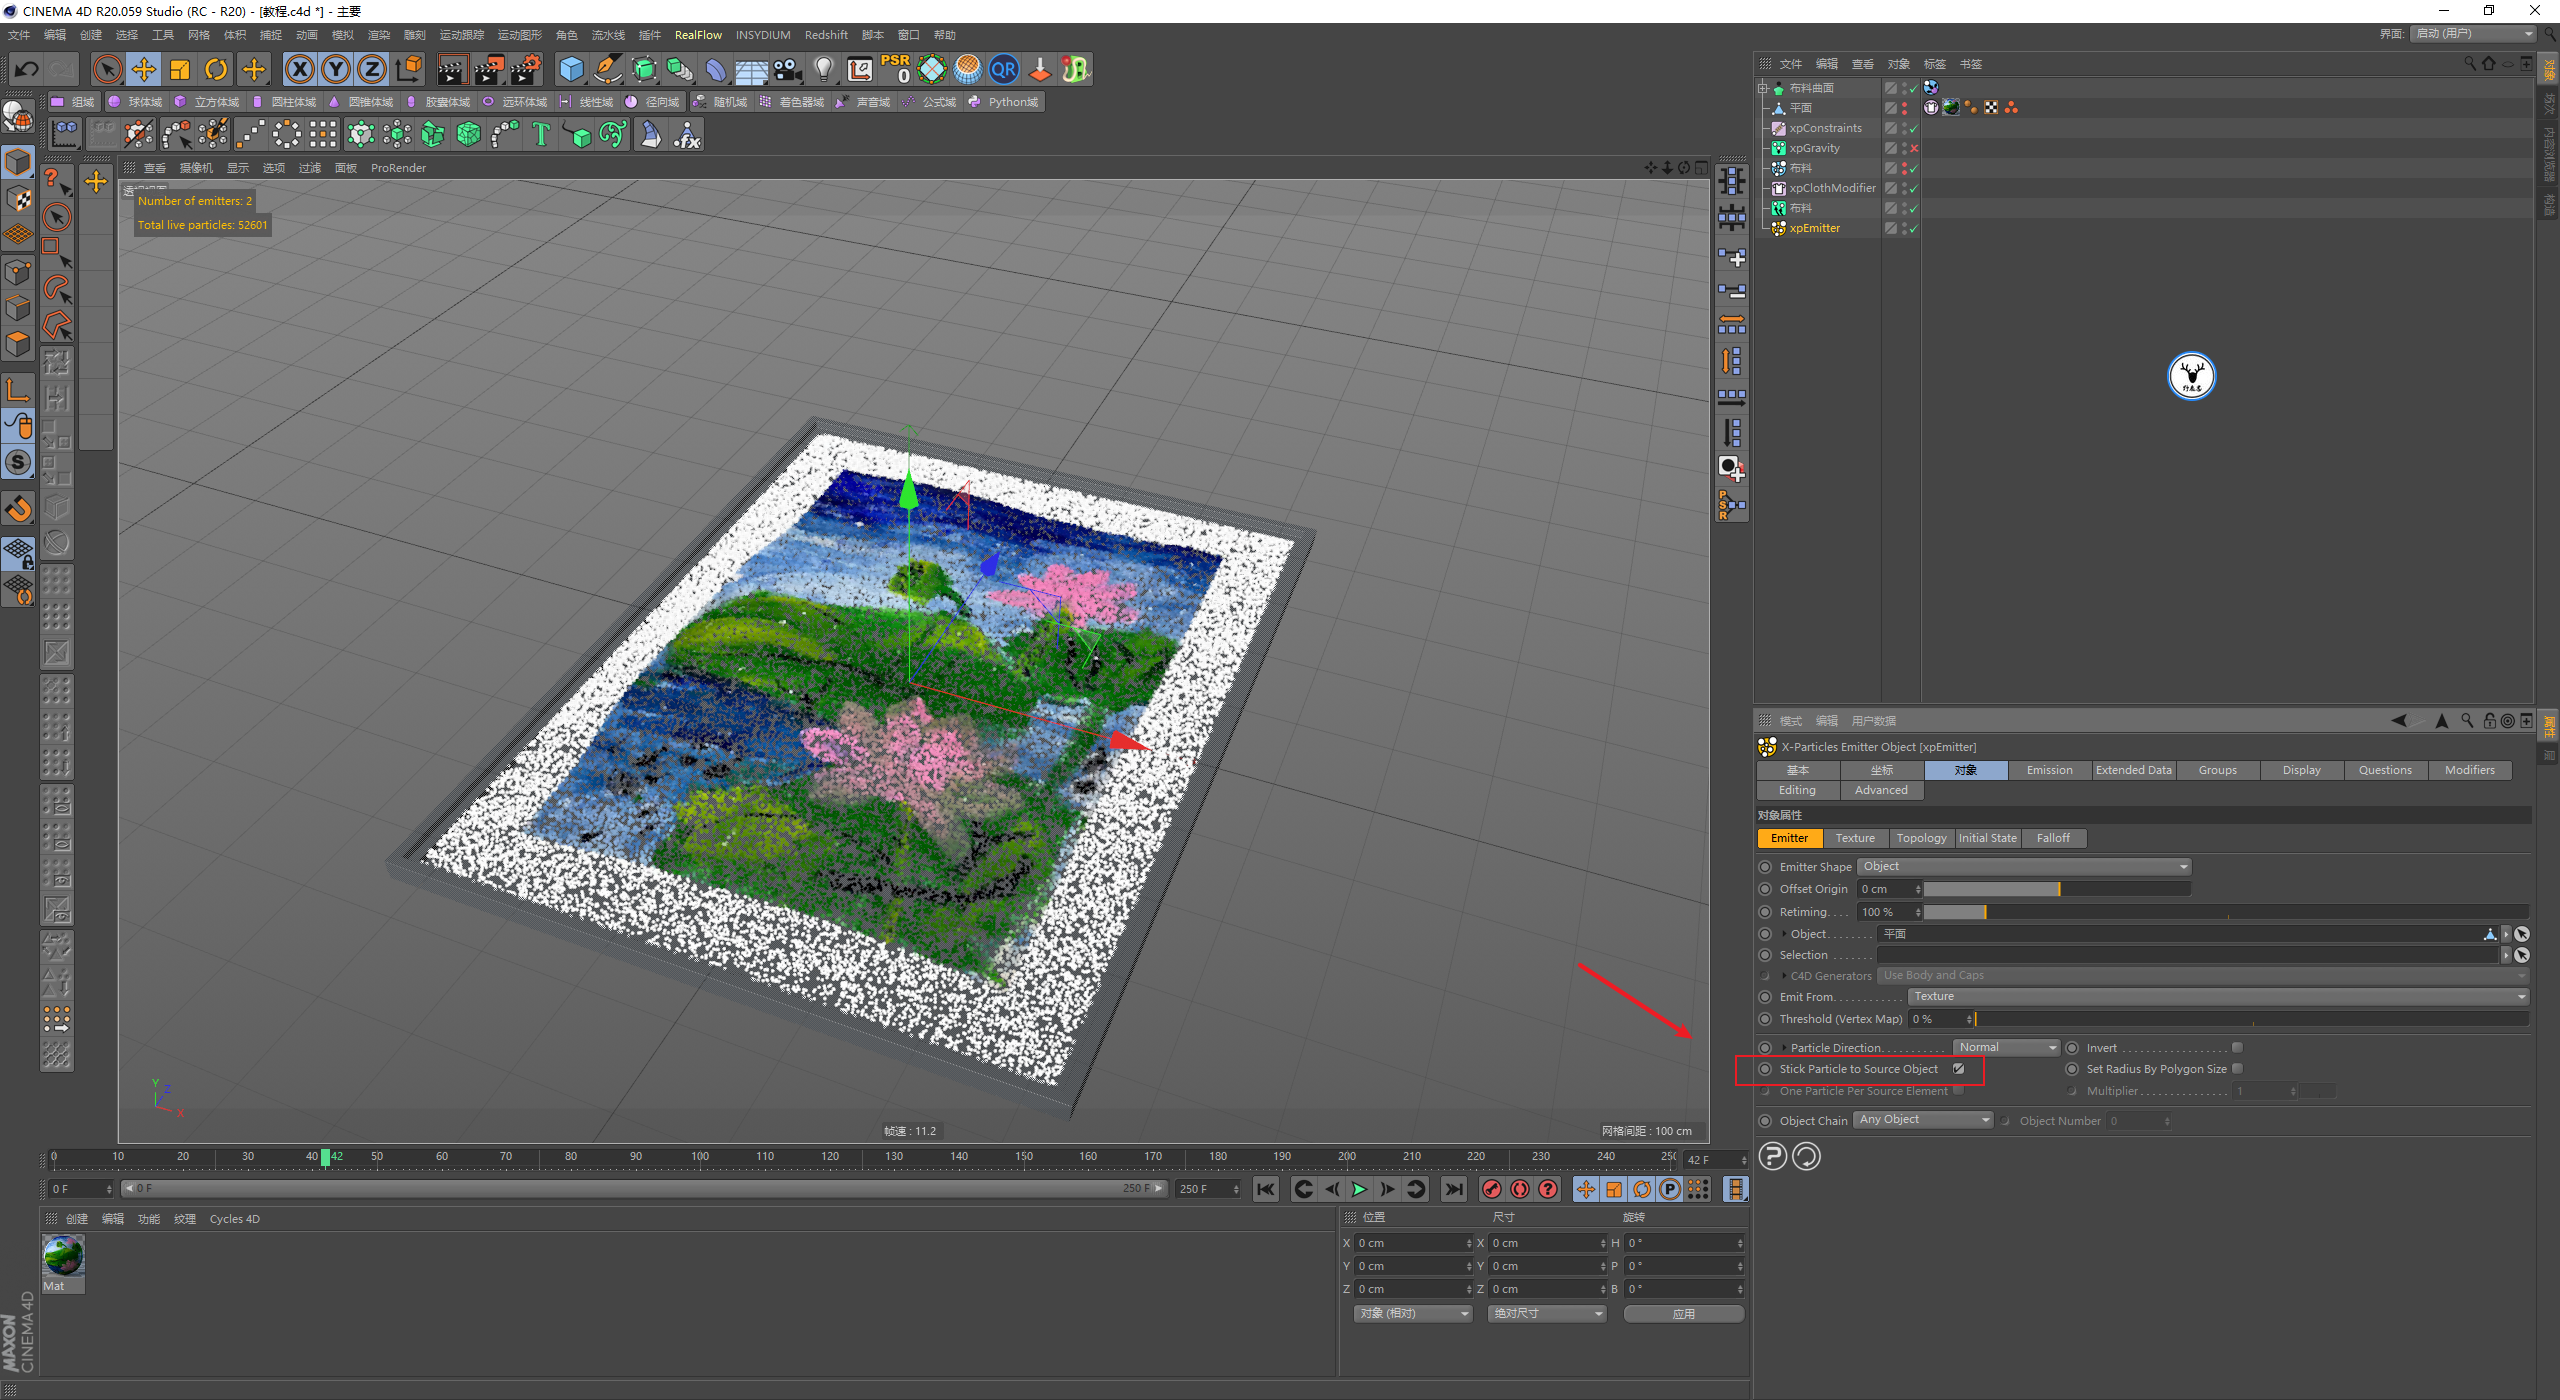Click the 应用 apply button

tap(1684, 1314)
